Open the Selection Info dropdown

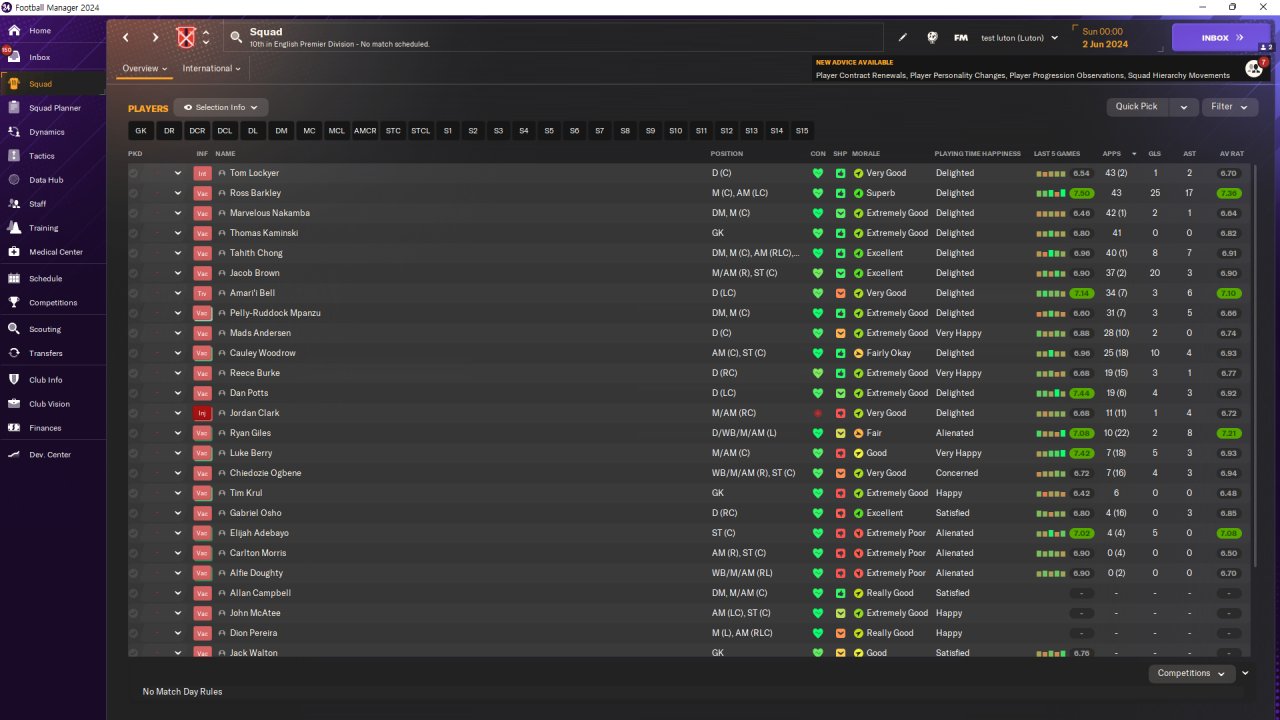[x=221, y=107]
